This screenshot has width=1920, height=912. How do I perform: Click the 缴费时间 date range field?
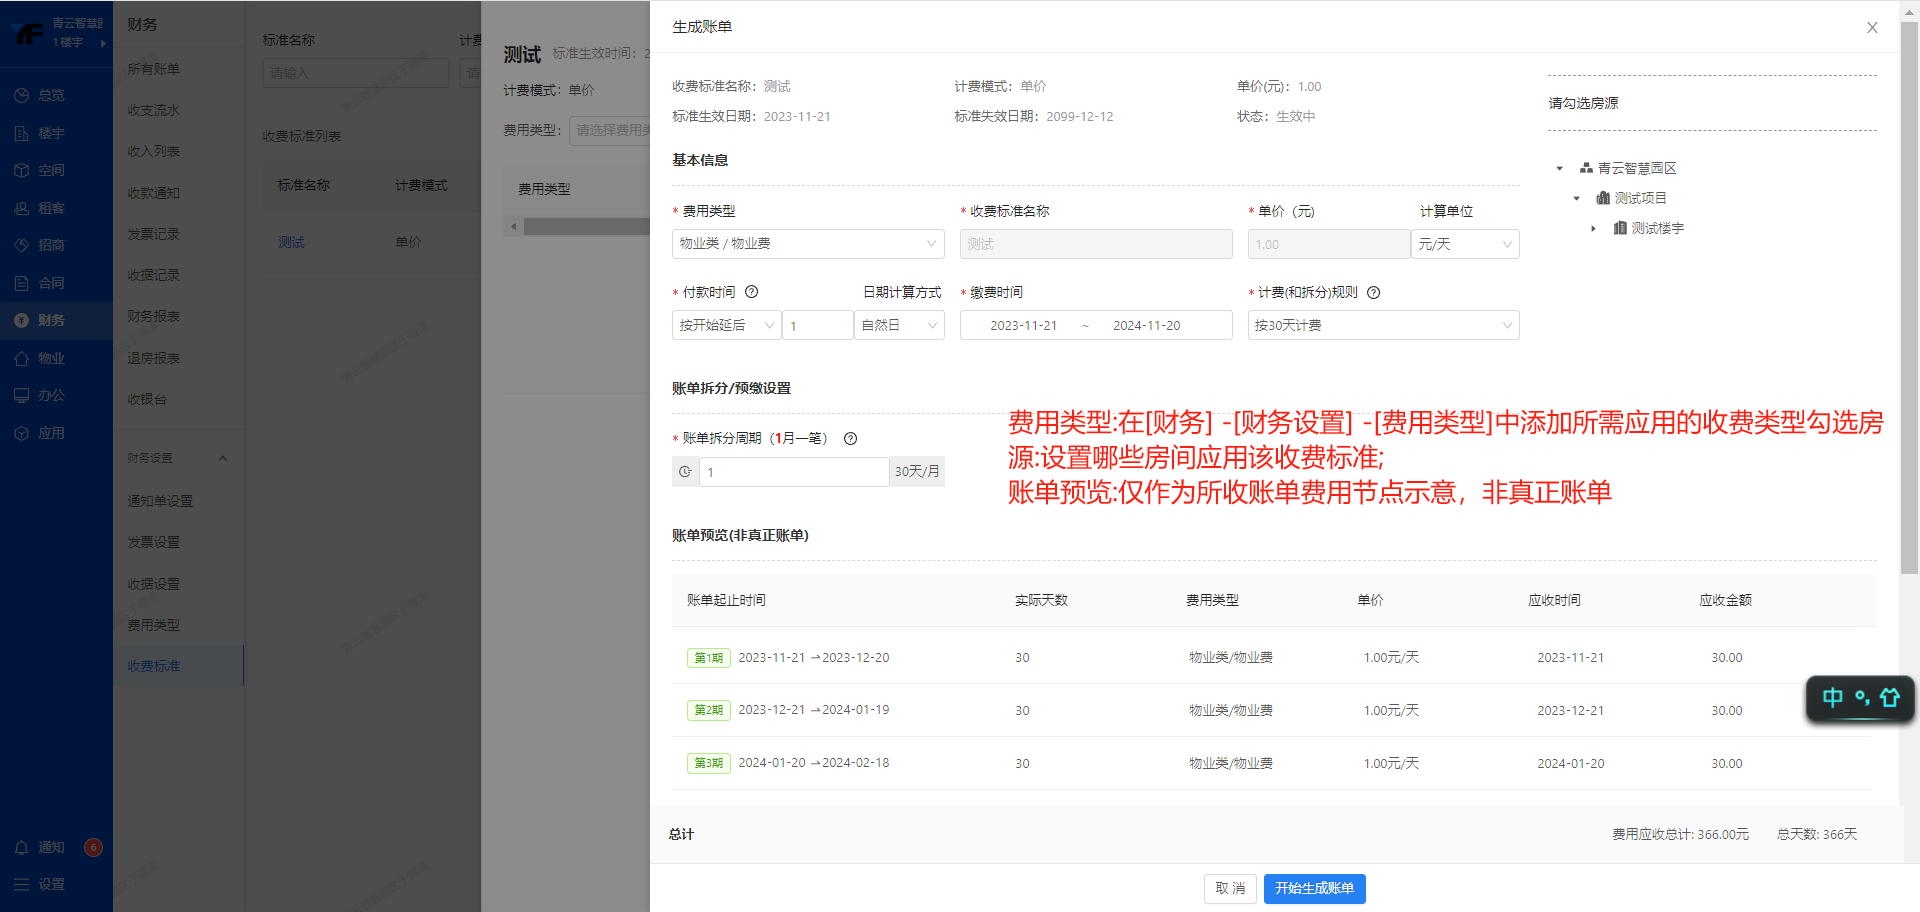point(1095,325)
